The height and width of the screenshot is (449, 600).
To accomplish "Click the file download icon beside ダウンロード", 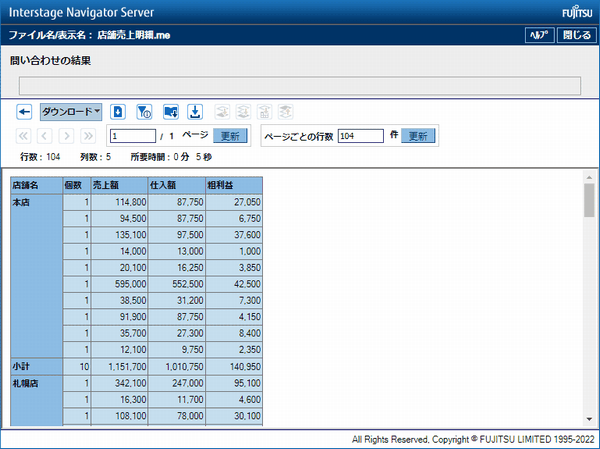I will tap(118, 112).
